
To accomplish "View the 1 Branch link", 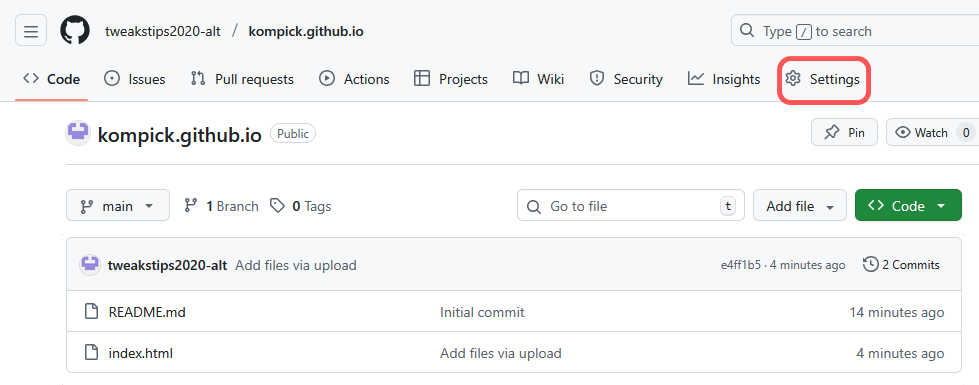I will coord(221,206).
